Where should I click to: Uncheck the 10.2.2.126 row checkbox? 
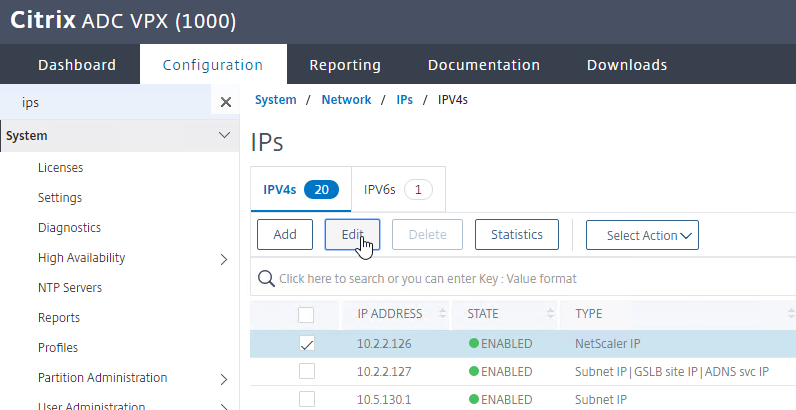click(307, 344)
